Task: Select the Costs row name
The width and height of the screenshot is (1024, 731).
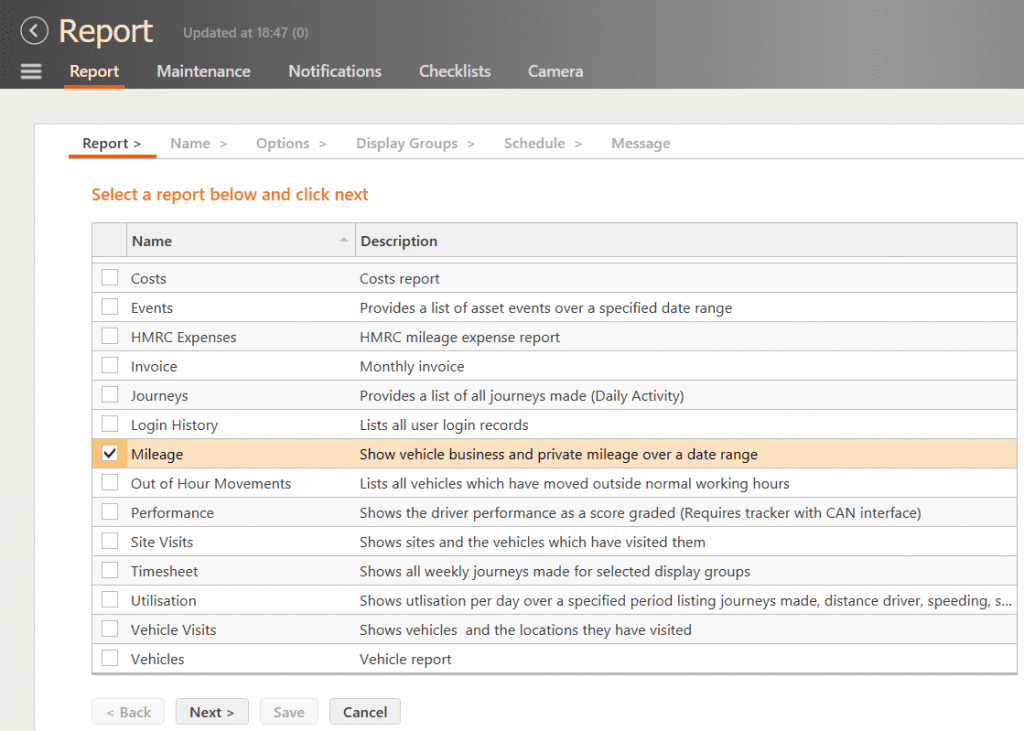Action: (148, 278)
